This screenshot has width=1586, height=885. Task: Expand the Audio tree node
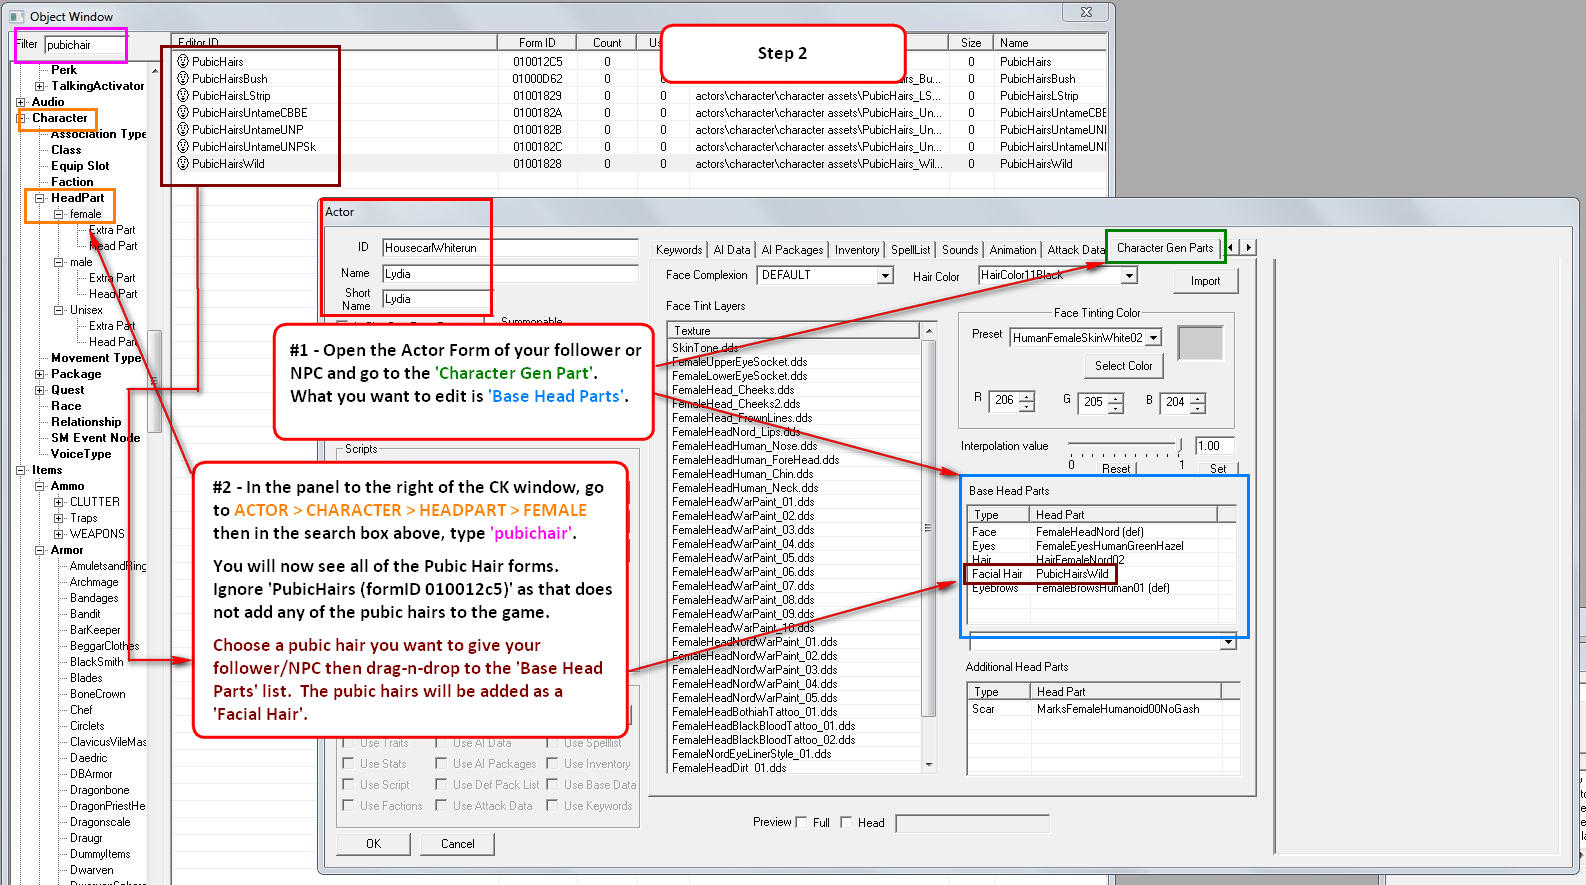click(x=21, y=102)
